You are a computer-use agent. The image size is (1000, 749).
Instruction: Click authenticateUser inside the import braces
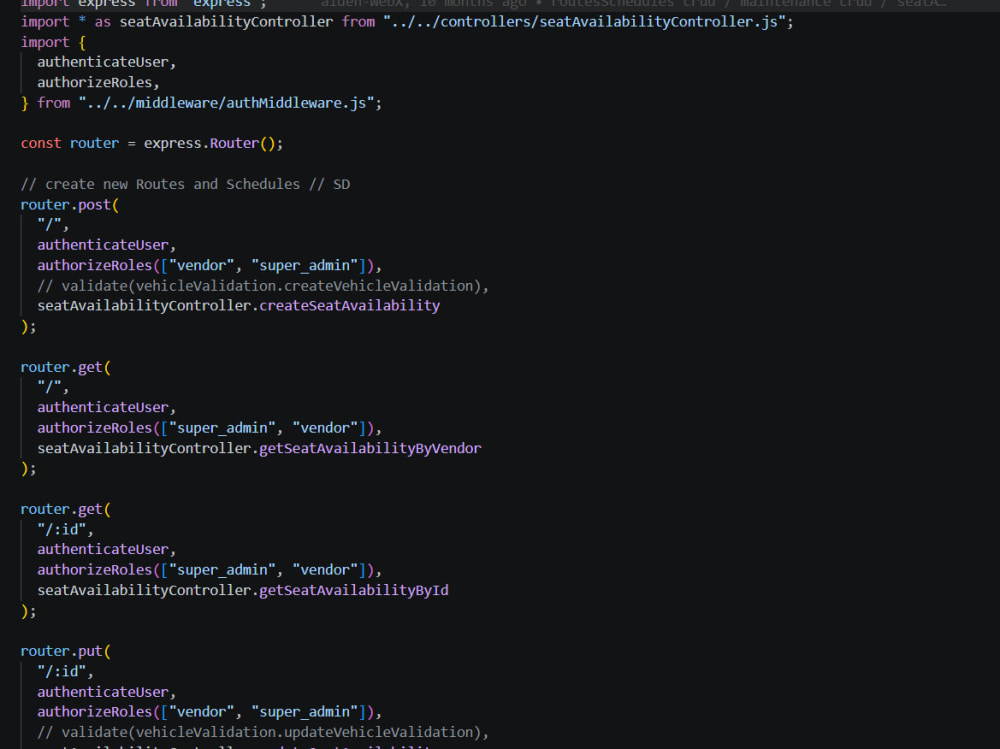tap(103, 63)
